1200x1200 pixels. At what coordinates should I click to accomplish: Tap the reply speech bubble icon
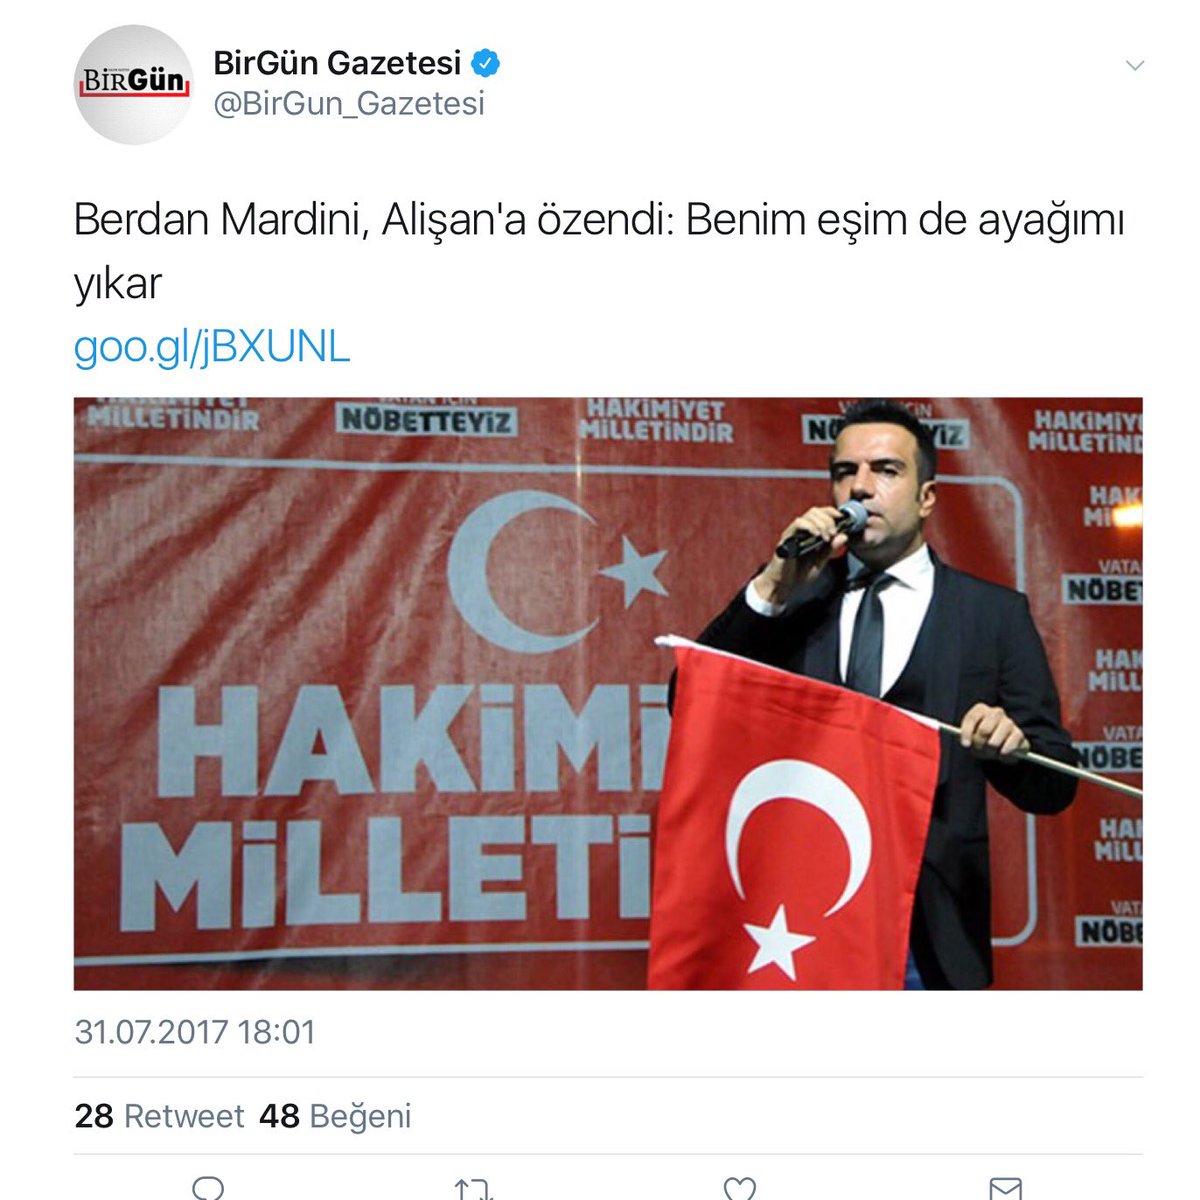(208, 1189)
